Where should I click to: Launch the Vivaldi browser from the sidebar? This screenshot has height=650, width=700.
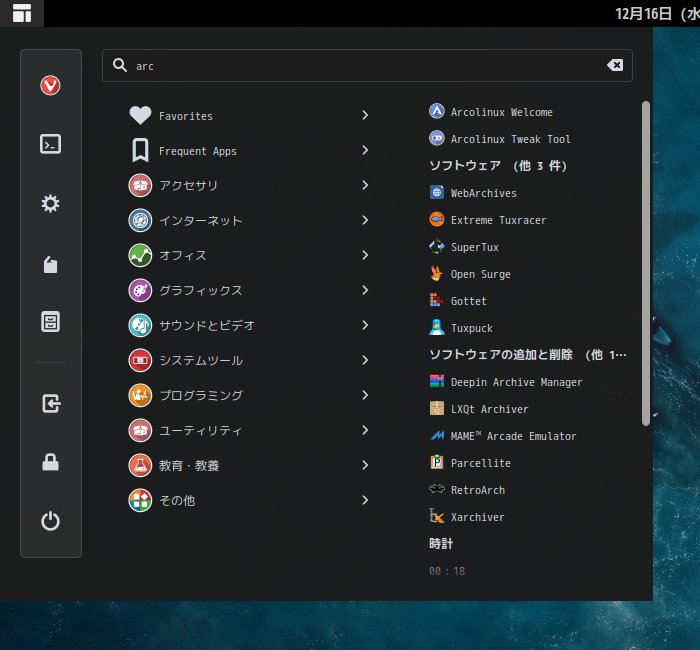click(50, 85)
